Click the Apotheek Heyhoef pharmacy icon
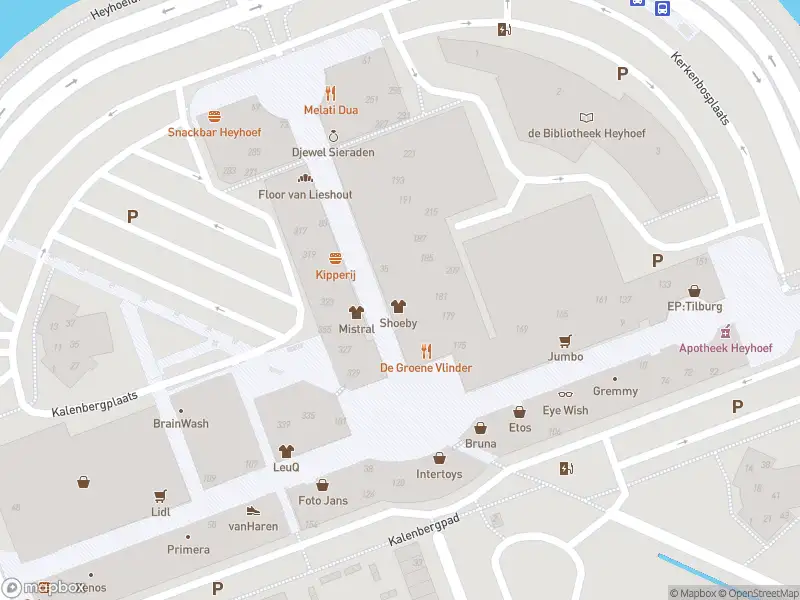This screenshot has height=600, width=800. 725,332
